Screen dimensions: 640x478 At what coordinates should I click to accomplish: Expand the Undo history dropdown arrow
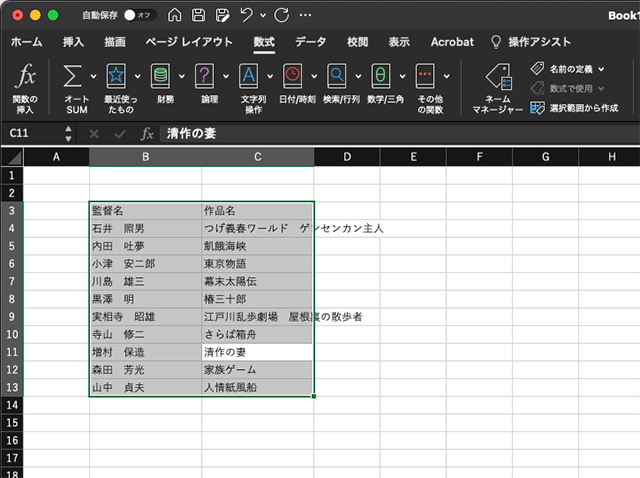(262, 15)
